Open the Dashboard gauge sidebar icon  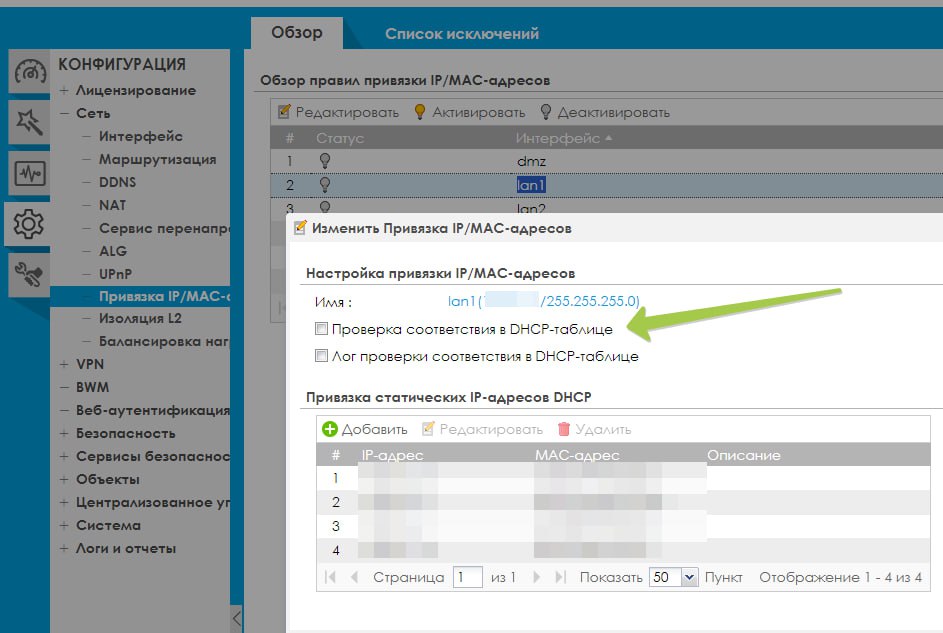click(x=29, y=72)
